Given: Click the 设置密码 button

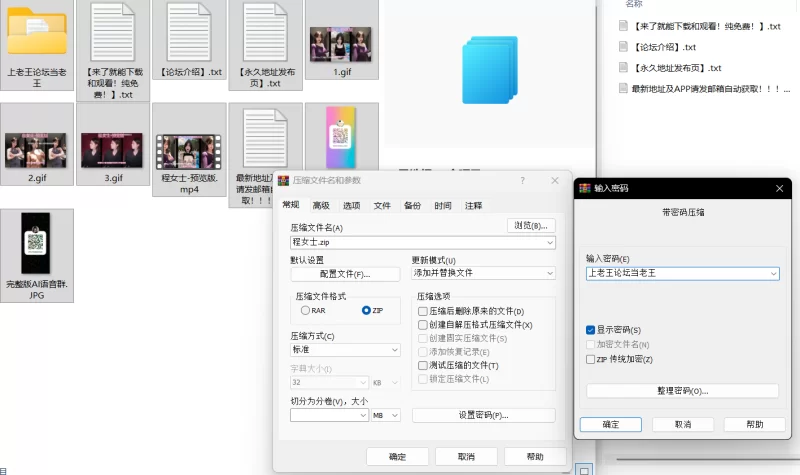Looking at the screenshot, I should point(483,415).
